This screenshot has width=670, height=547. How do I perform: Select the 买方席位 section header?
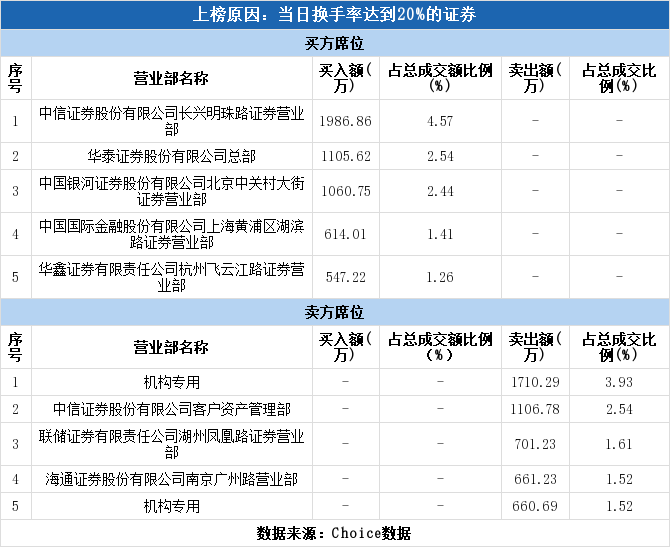[x=334, y=43]
